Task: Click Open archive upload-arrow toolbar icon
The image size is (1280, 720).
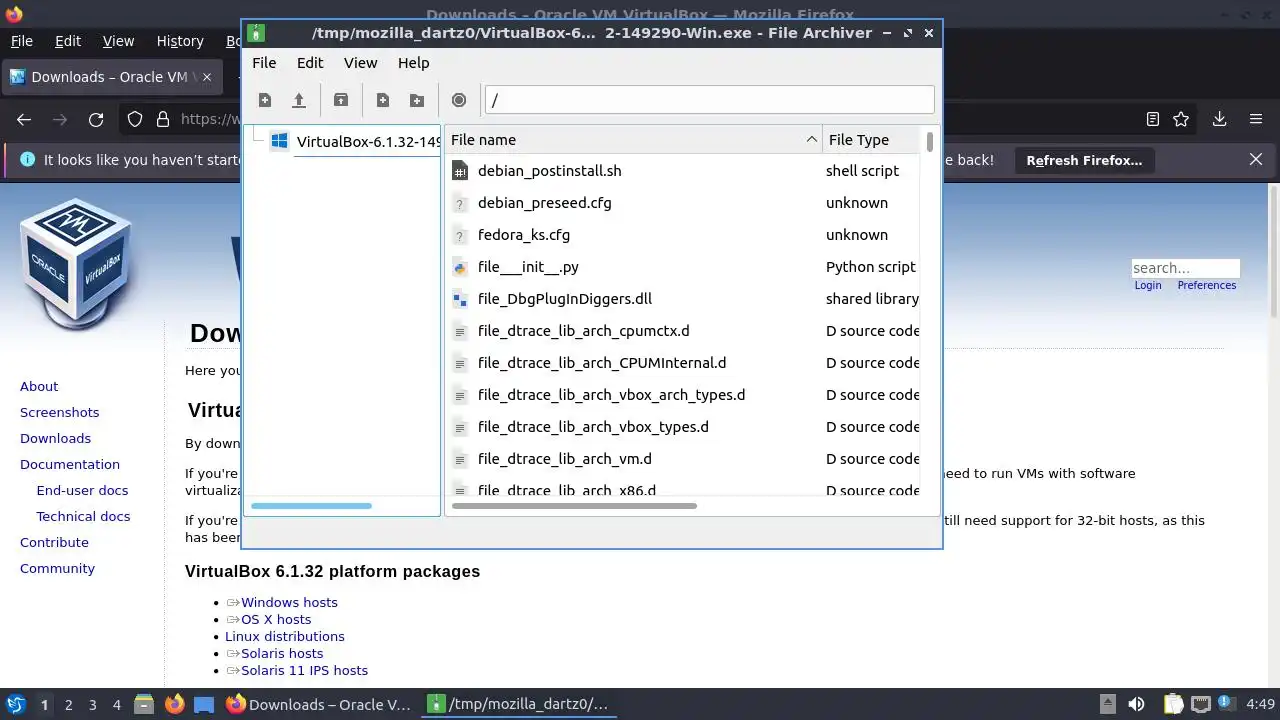Action: (x=298, y=100)
